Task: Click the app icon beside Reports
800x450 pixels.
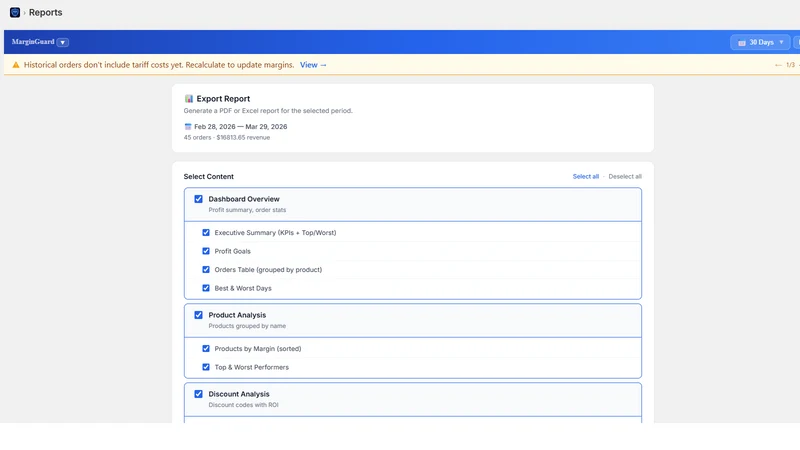Action: (x=15, y=12)
